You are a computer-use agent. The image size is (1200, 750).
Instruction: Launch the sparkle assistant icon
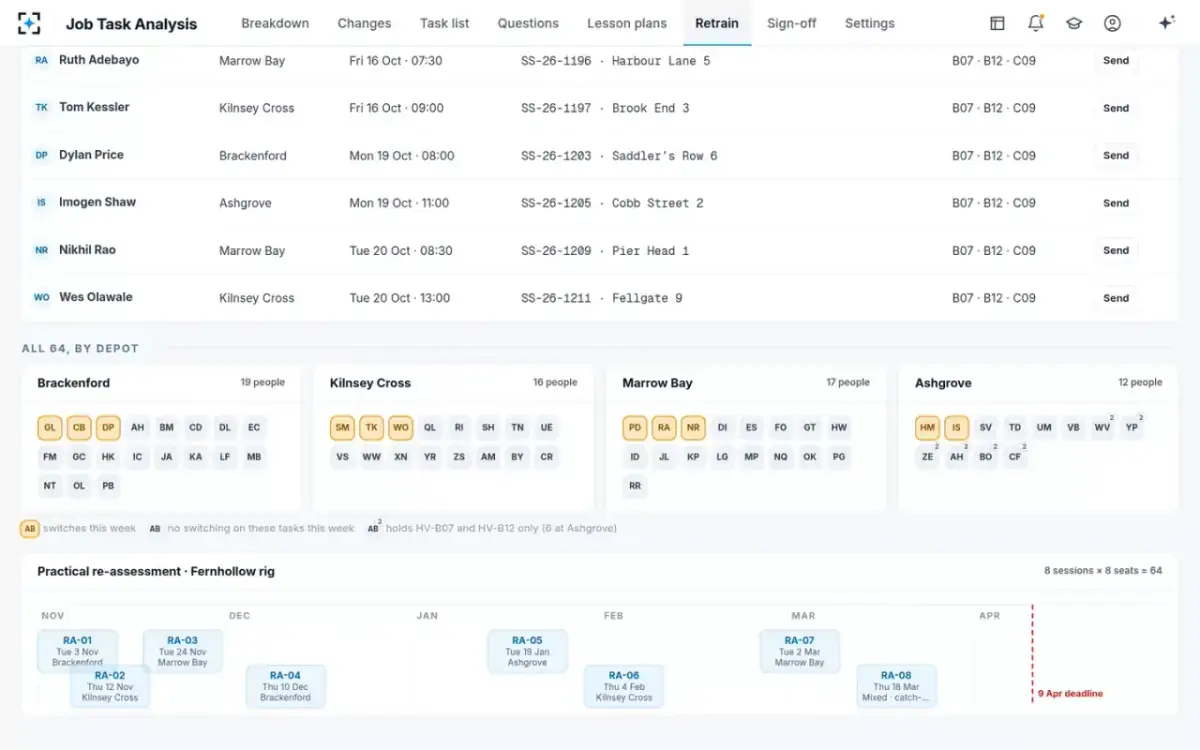[x=1166, y=23]
